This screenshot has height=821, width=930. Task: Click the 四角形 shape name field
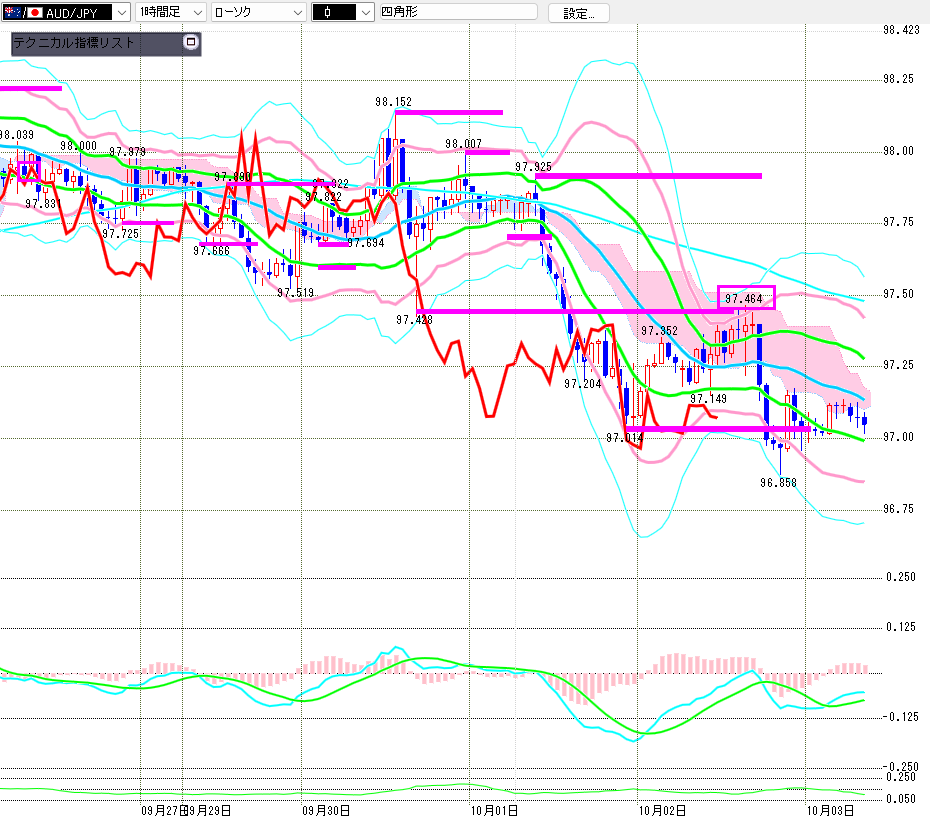(456, 13)
